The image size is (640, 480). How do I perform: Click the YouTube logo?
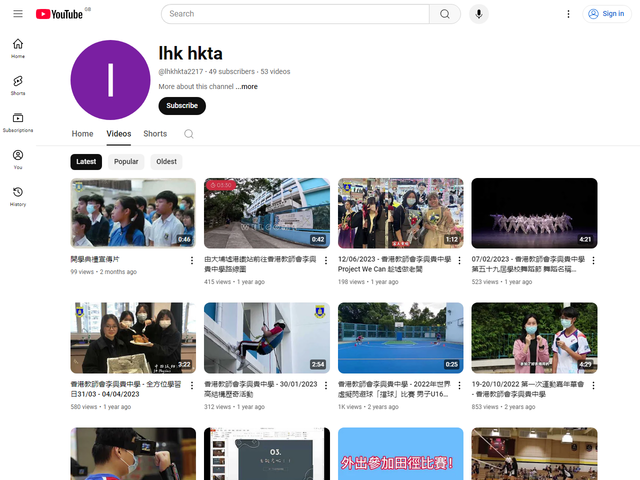[x=59, y=14]
